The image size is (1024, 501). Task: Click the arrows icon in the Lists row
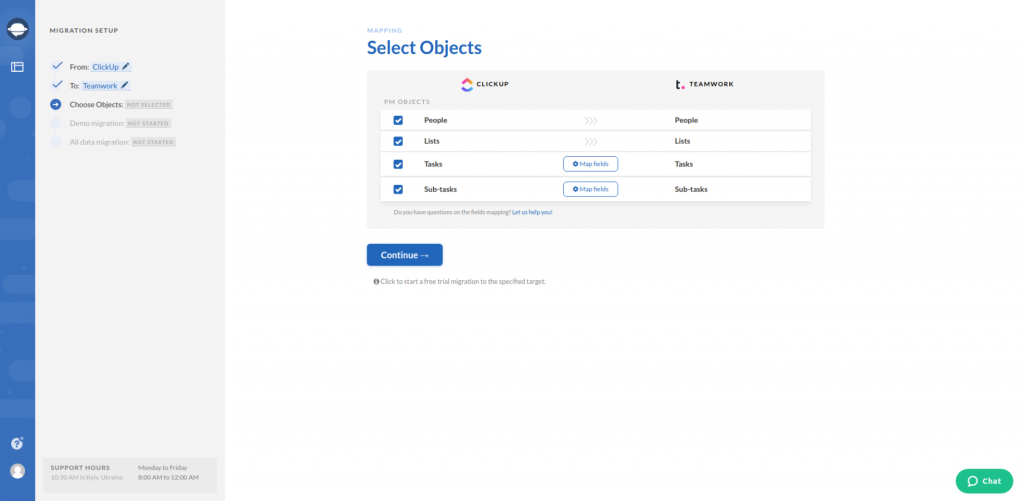(591, 142)
